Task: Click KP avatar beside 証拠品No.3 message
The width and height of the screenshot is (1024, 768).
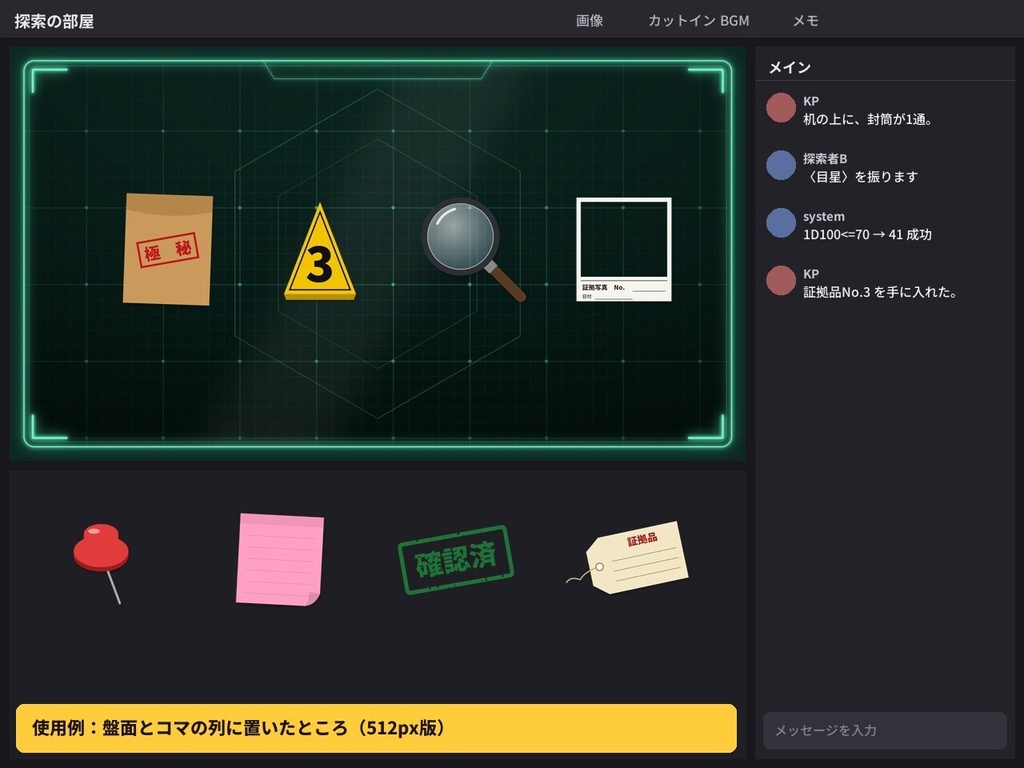Action: tap(780, 281)
